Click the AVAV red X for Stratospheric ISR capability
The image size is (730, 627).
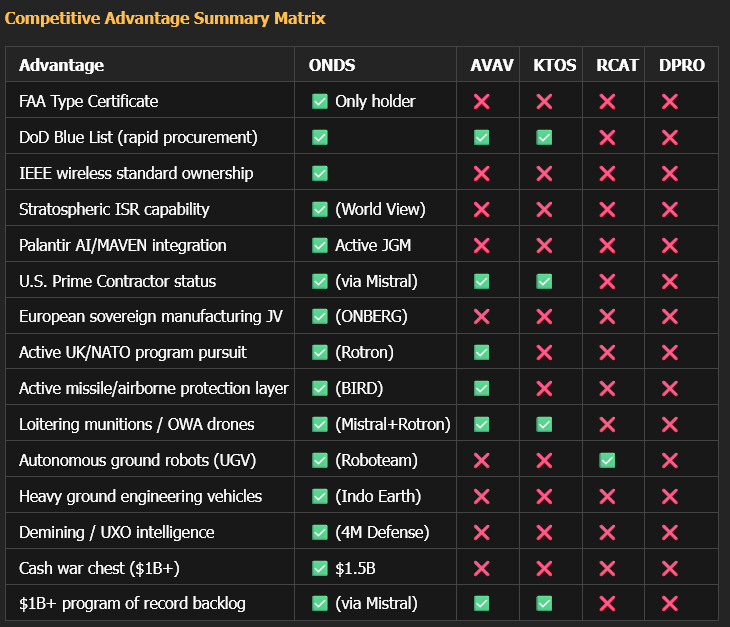tap(481, 209)
